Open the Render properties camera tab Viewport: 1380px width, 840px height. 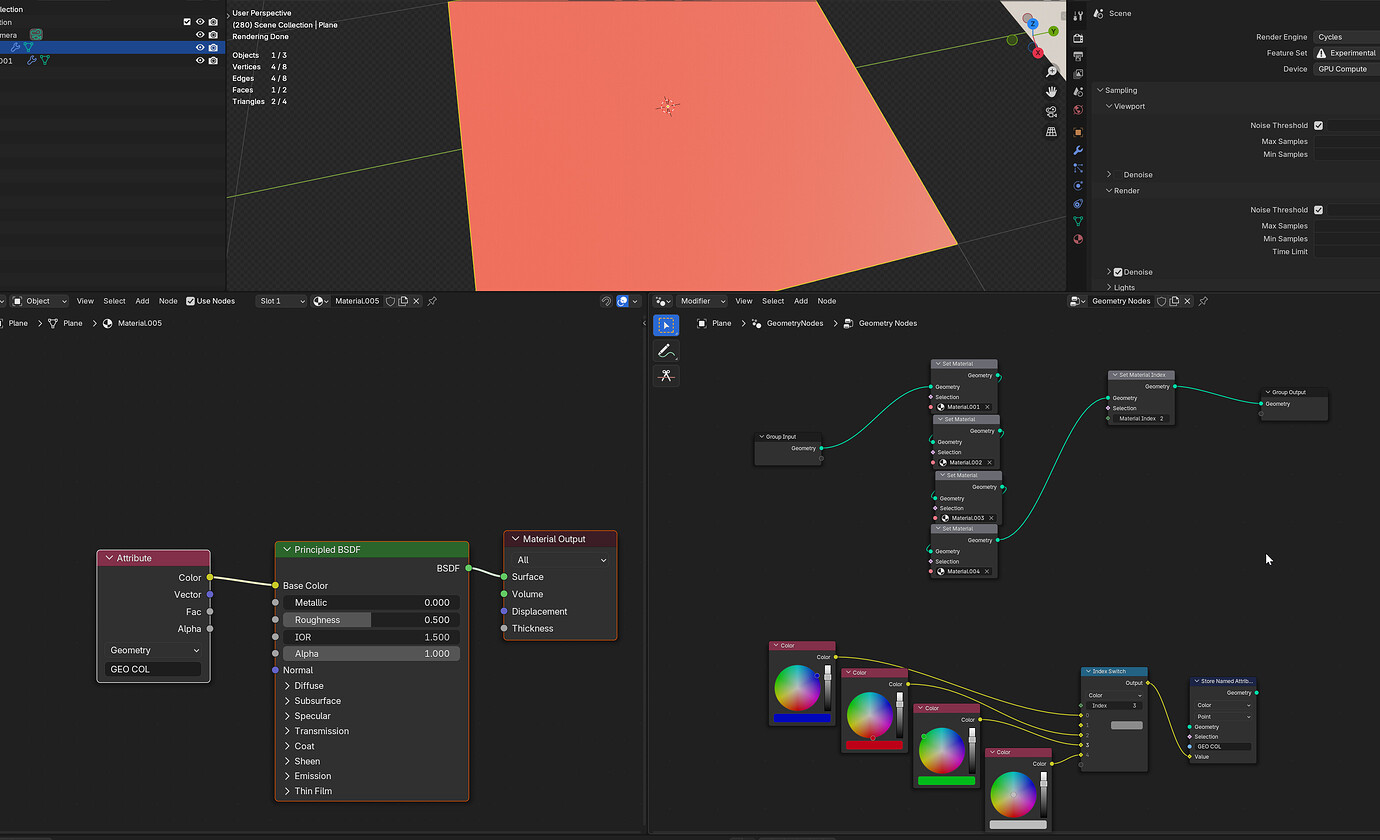pos(1078,38)
